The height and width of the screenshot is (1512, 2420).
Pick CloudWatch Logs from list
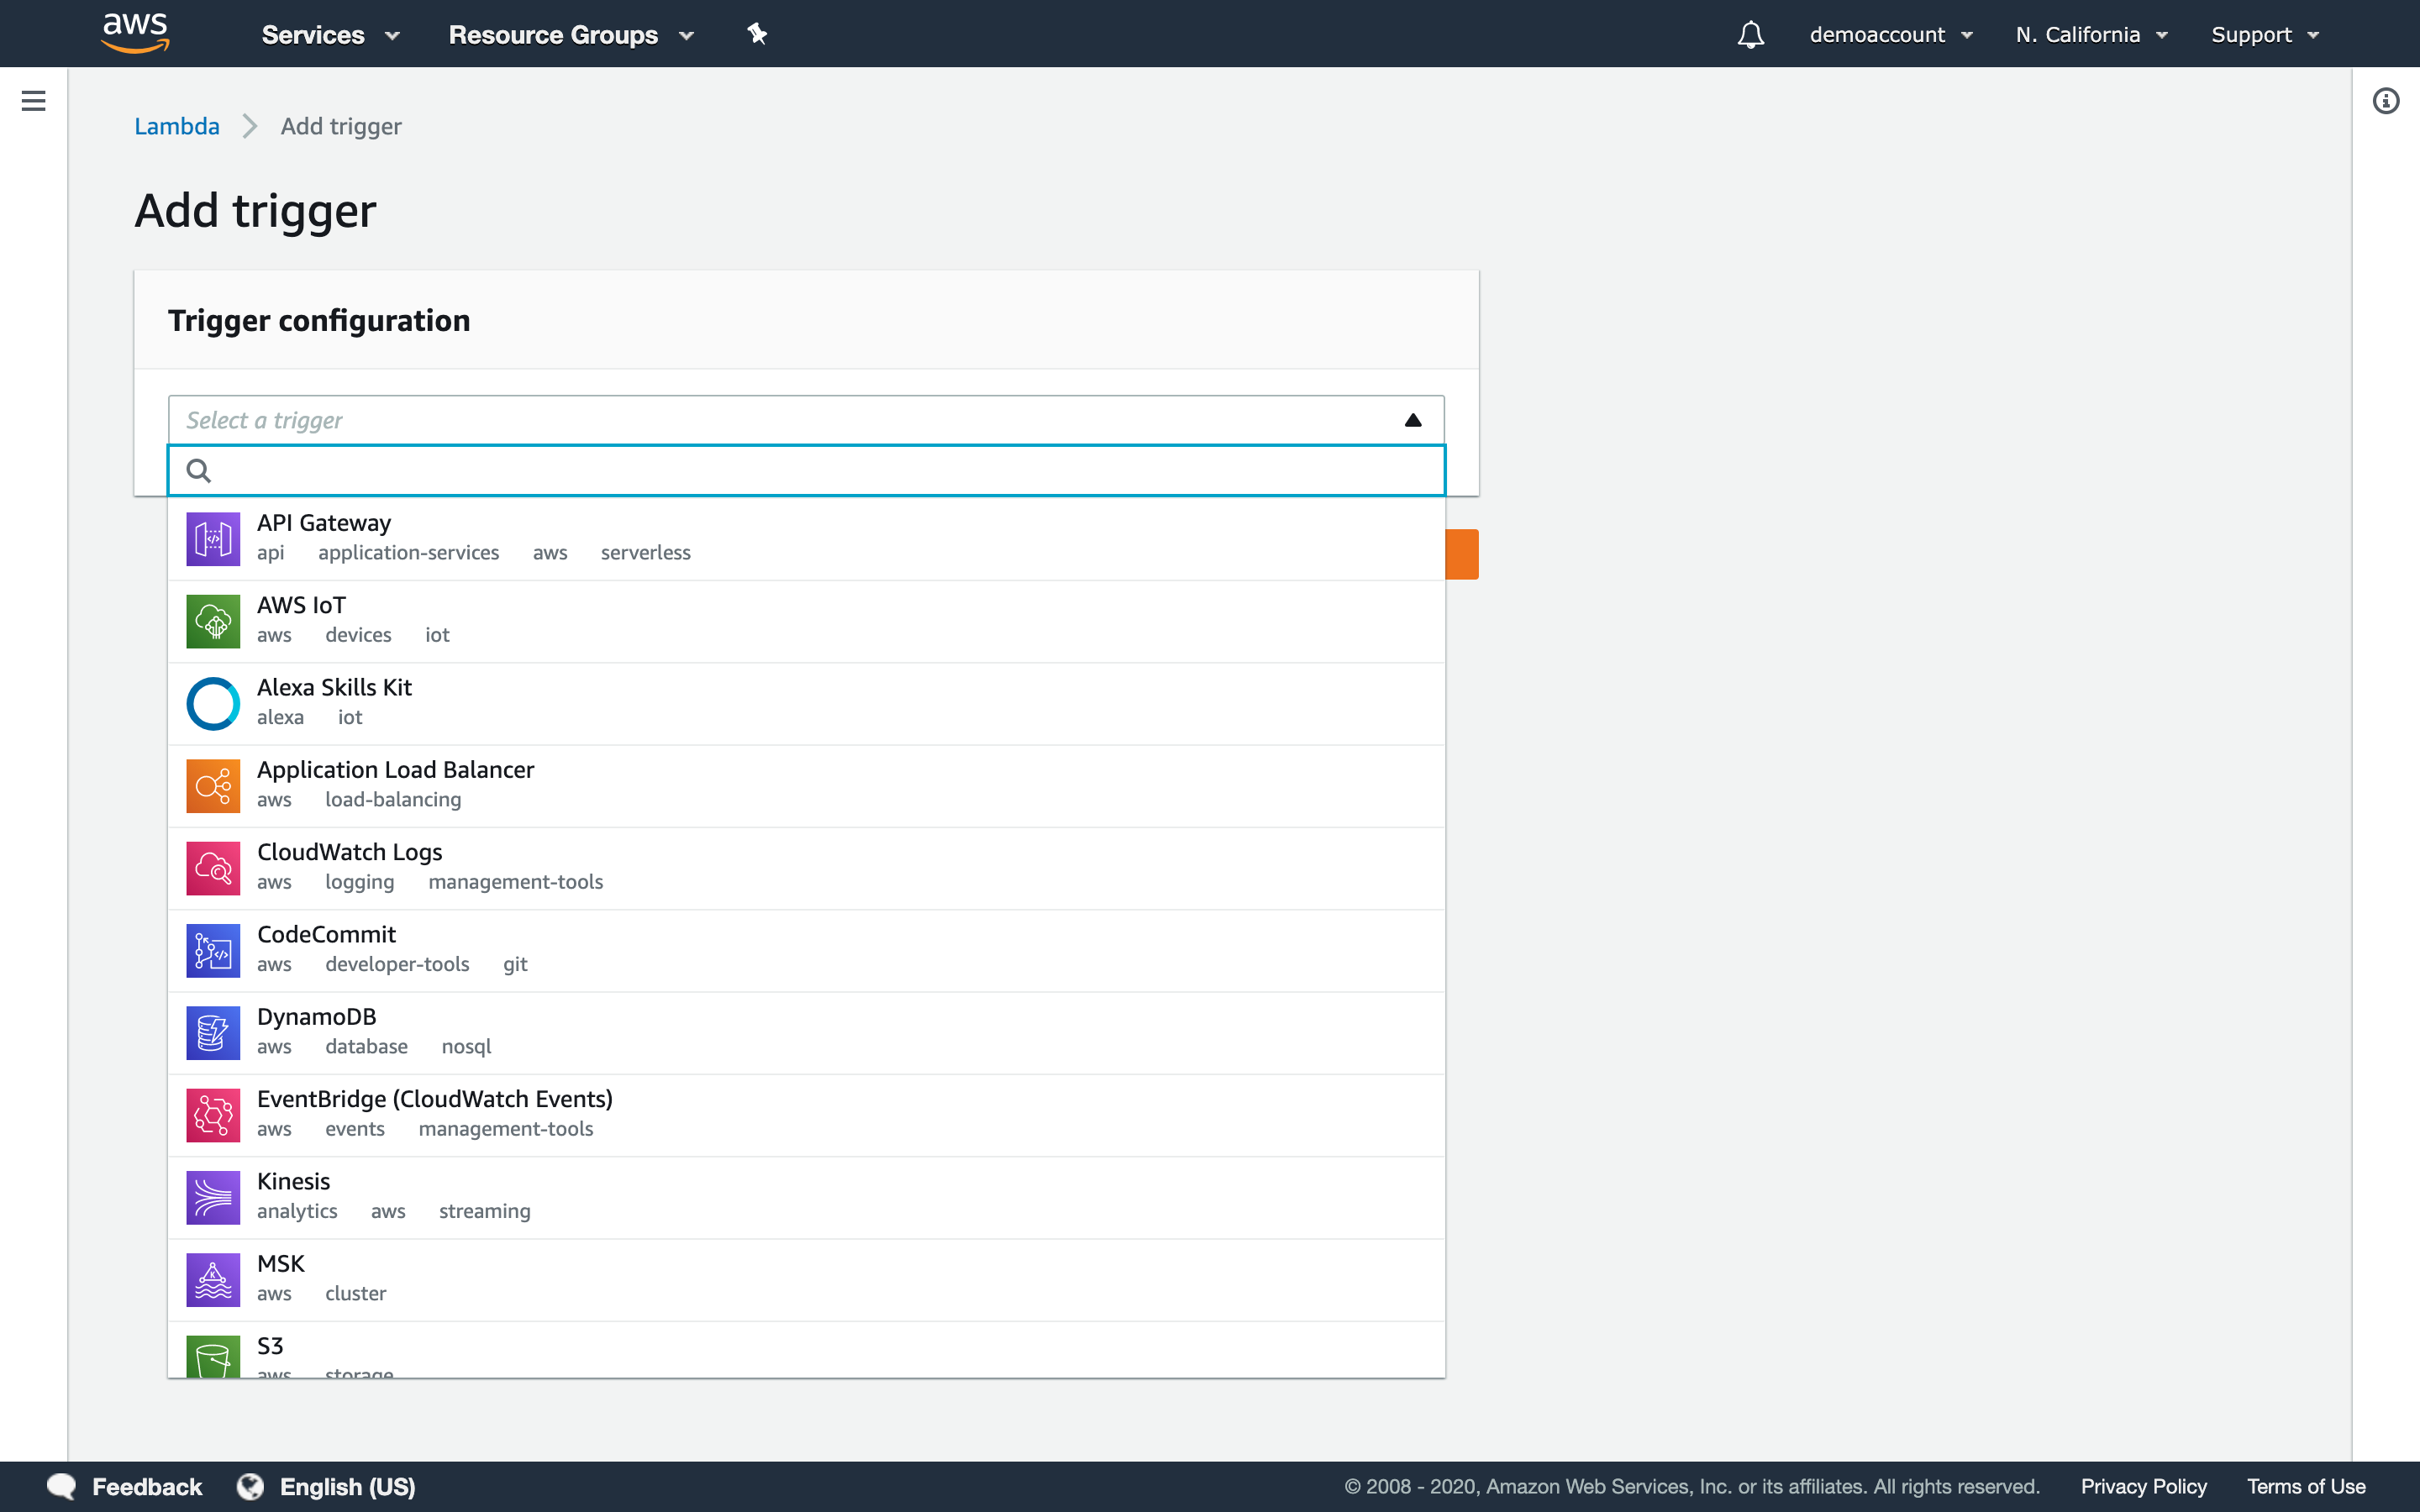(806, 868)
